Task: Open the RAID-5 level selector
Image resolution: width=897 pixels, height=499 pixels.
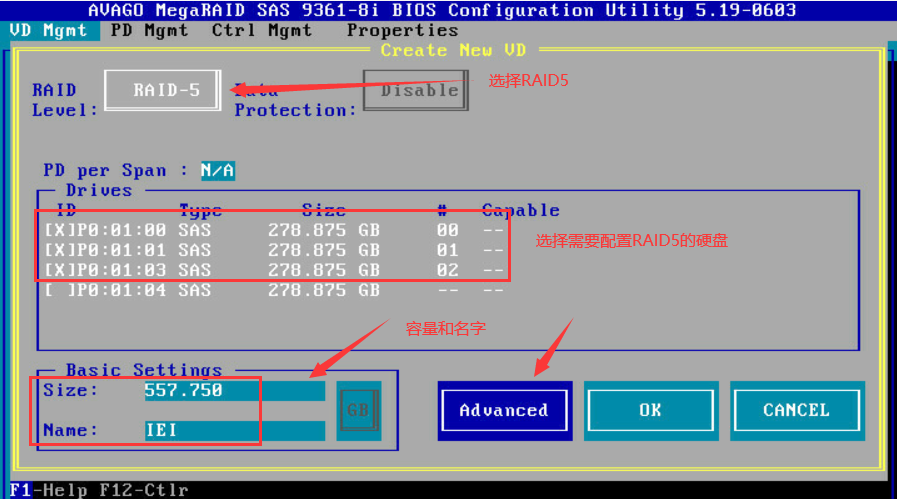Action: (162, 90)
